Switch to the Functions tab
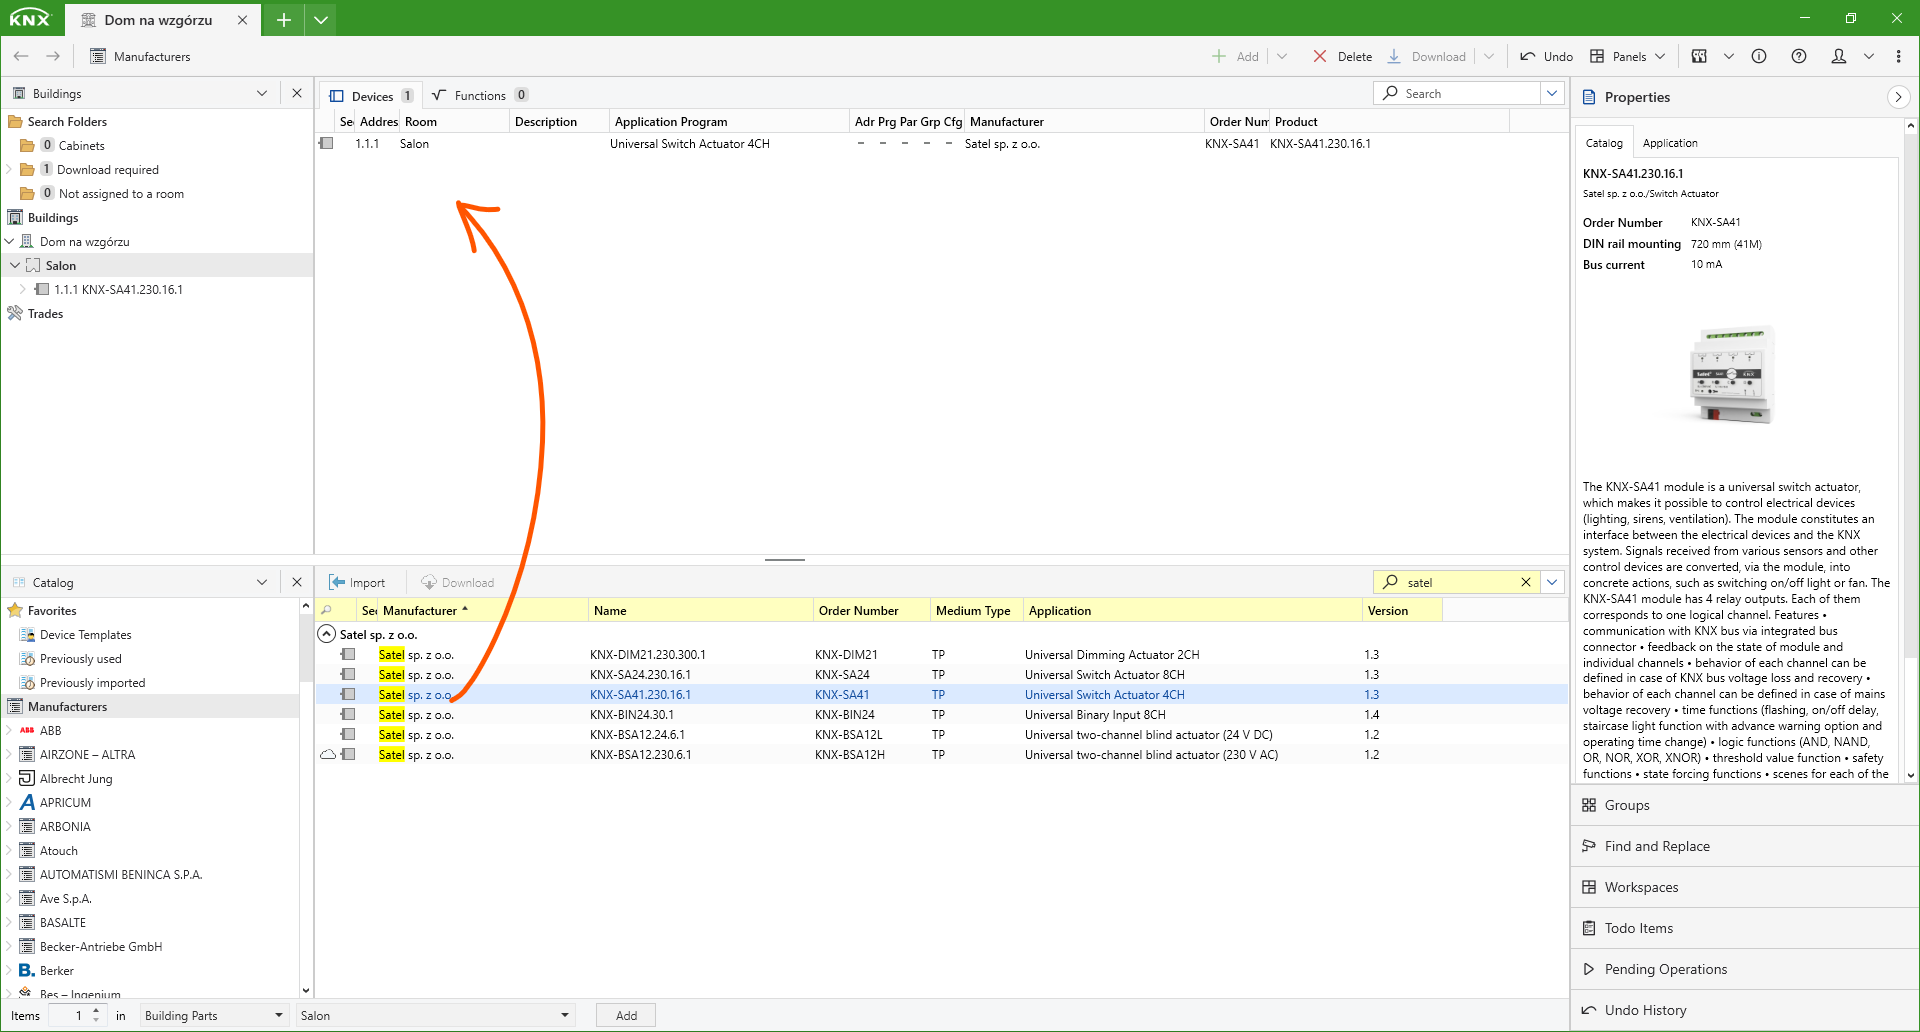1920x1032 pixels. click(479, 96)
